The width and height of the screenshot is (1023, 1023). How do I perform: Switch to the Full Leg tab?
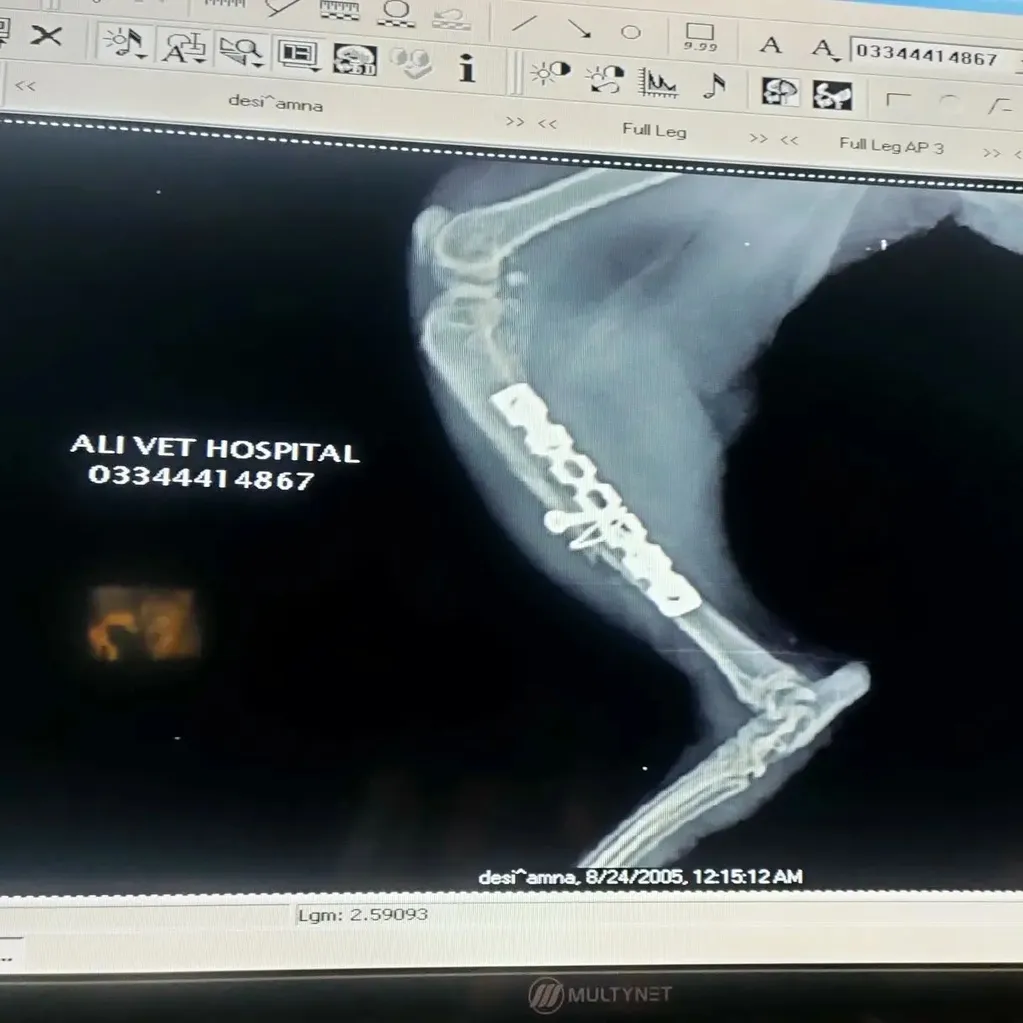point(654,131)
